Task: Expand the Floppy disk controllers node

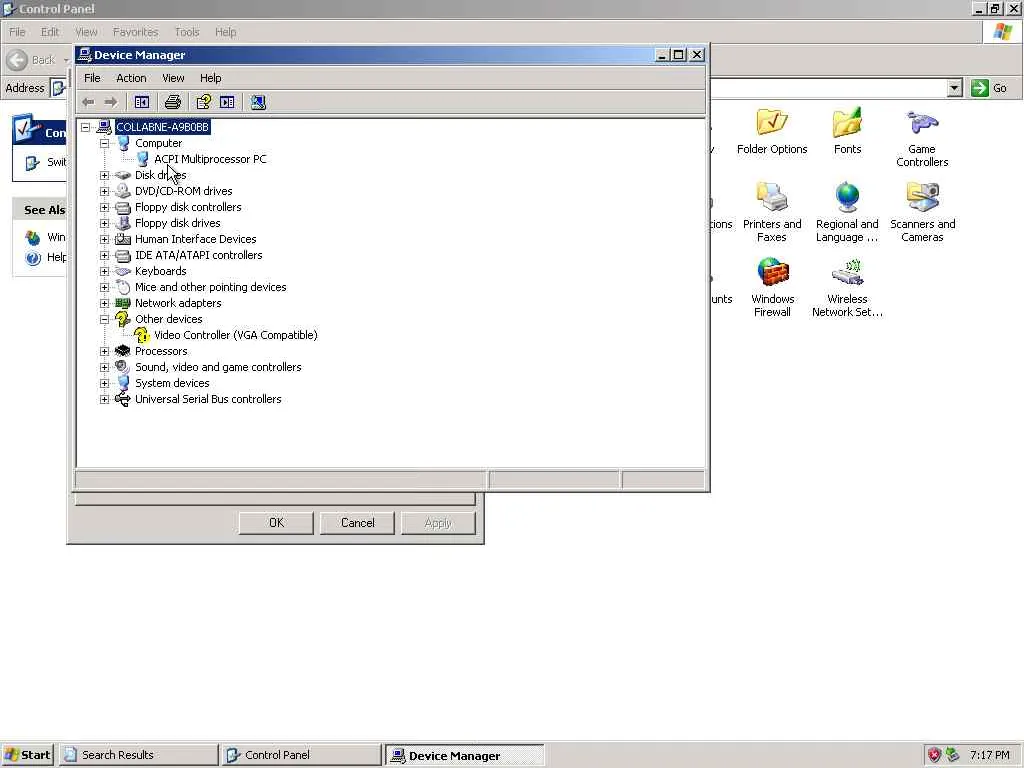Action: [104, 207]
